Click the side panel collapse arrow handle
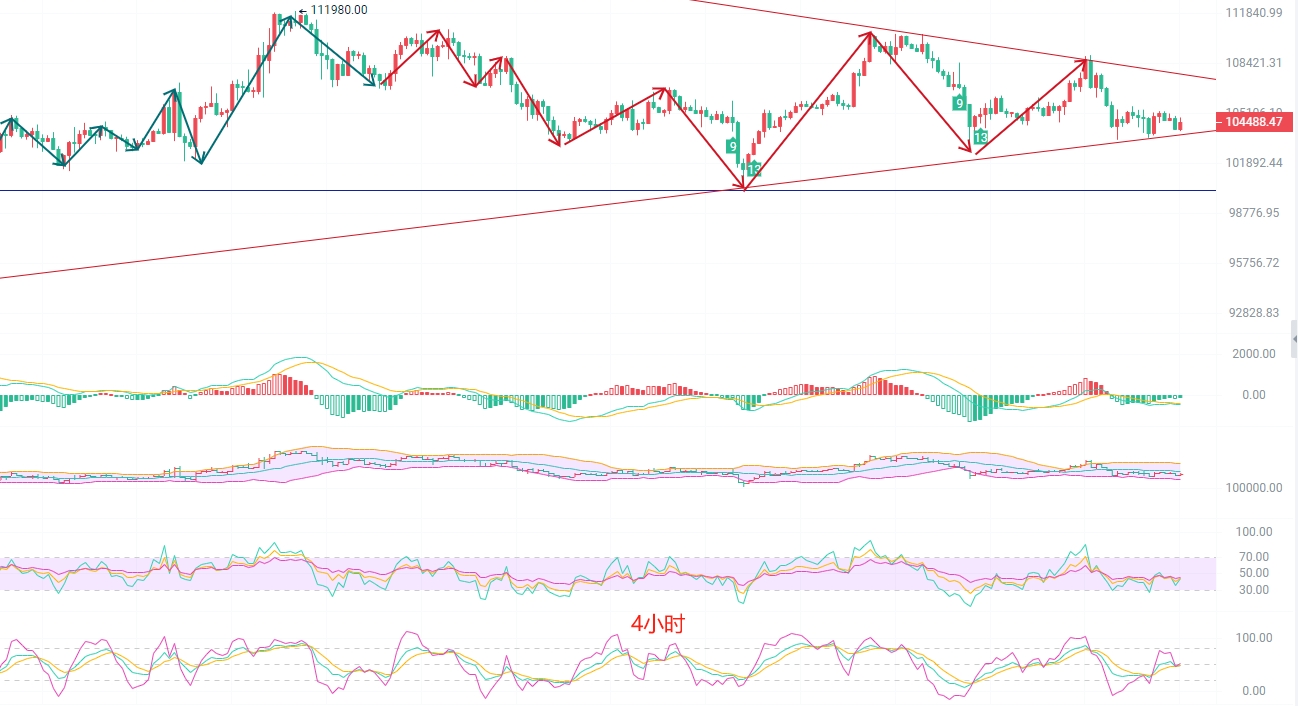 (1294, 339)
